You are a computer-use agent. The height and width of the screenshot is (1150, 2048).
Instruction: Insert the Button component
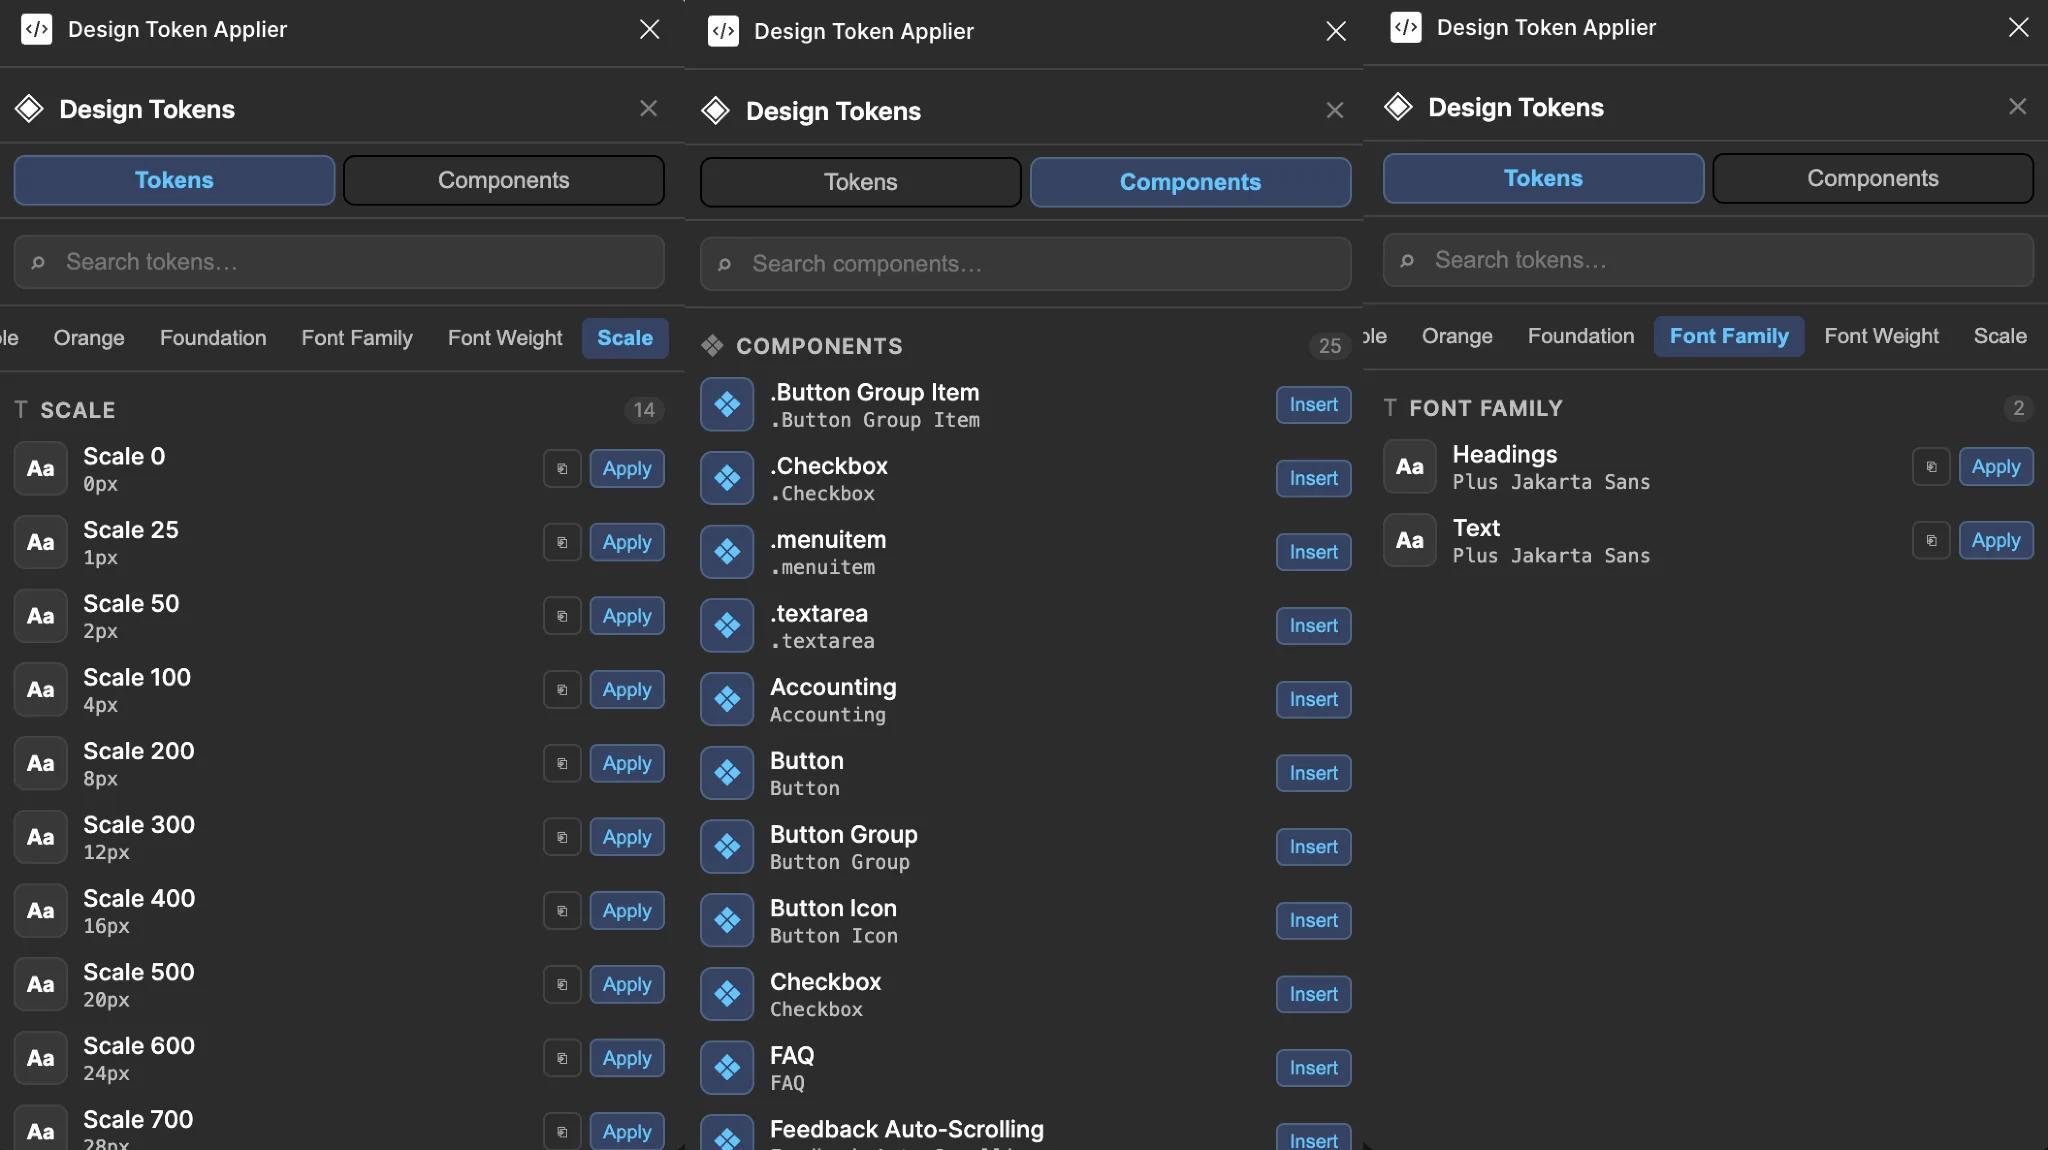1313,773
